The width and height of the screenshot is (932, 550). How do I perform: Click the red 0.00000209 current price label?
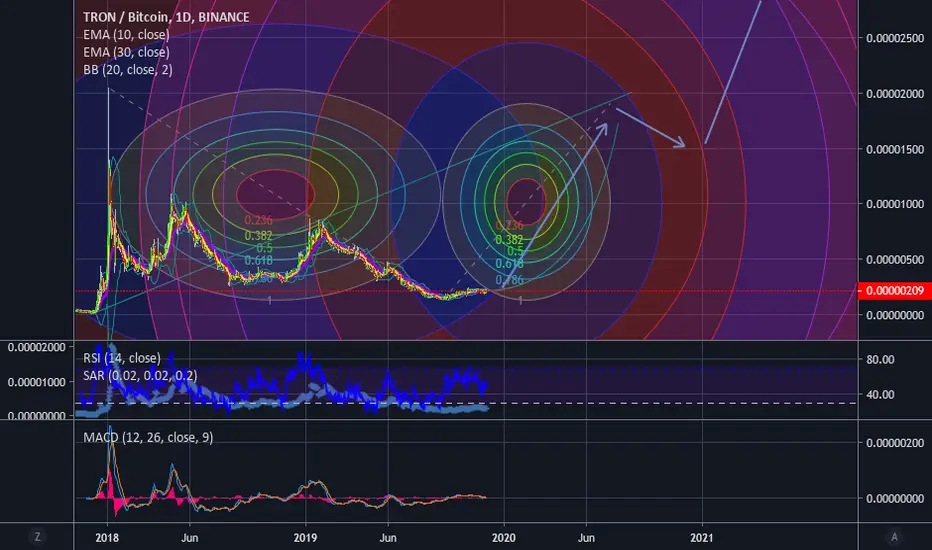point(895,291)
